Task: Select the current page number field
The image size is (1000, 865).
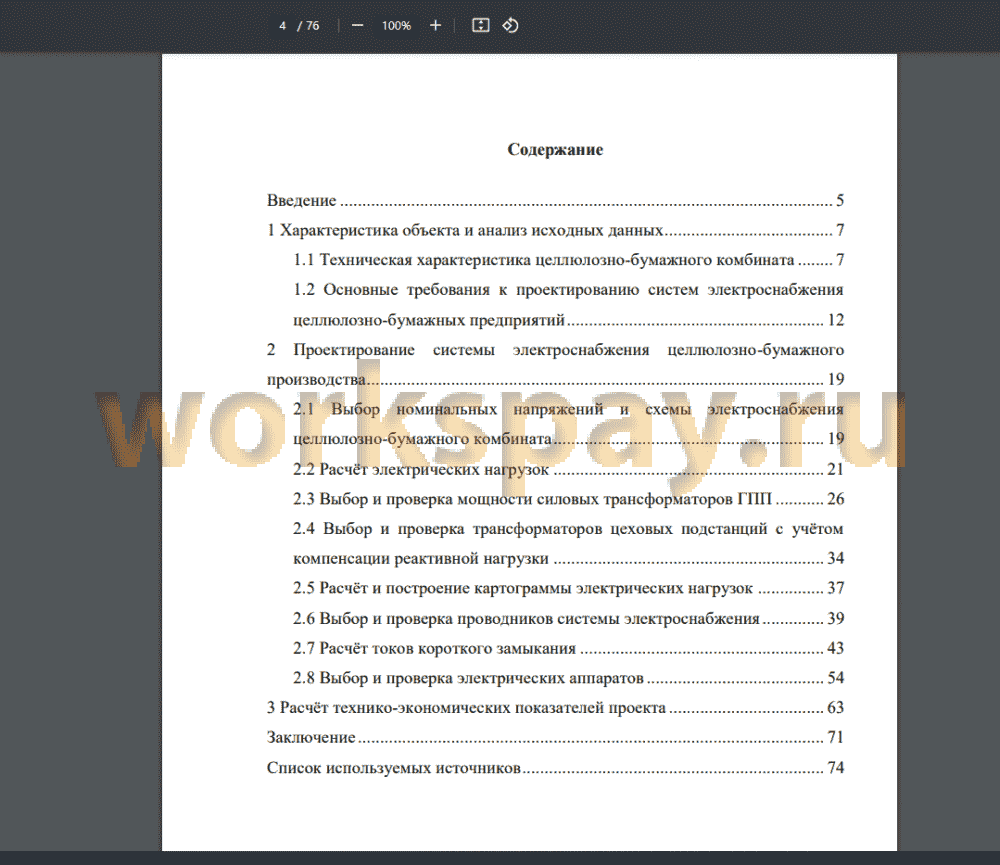Action: coord(282,26)
